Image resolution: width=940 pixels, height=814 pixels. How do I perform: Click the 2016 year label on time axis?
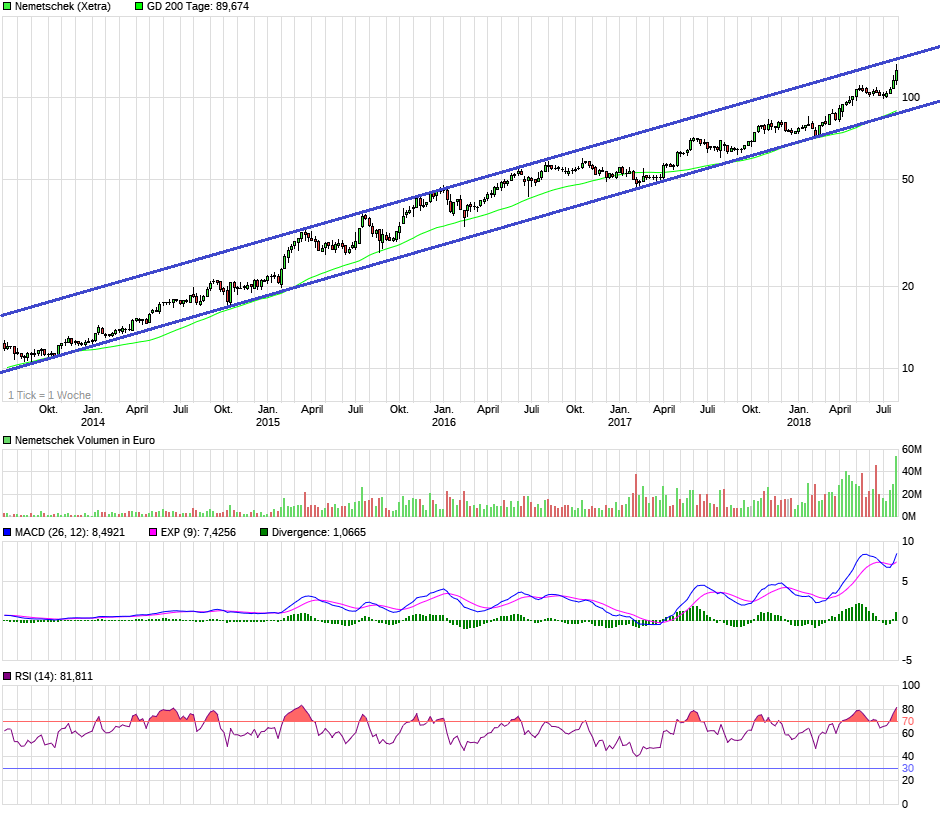[443, 422]
